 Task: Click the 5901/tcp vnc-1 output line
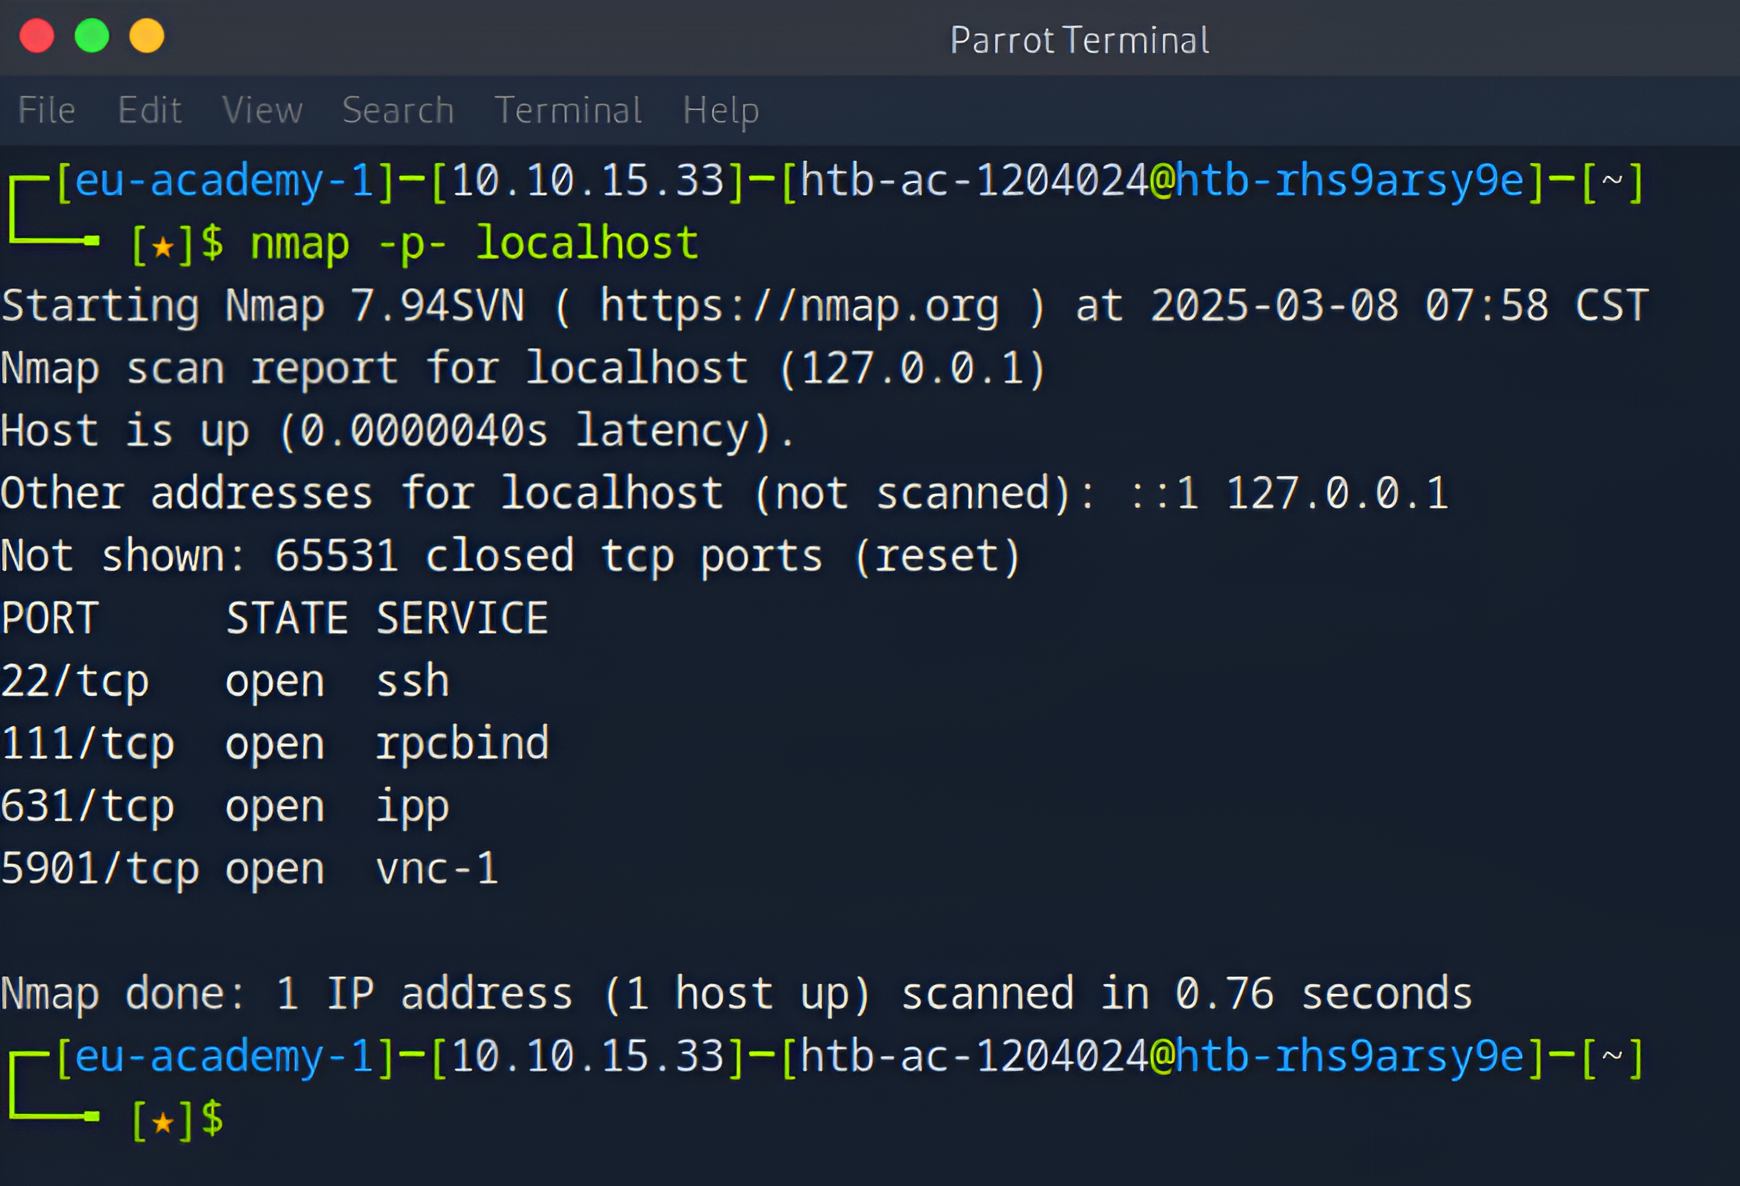click(x=250, y=869)
